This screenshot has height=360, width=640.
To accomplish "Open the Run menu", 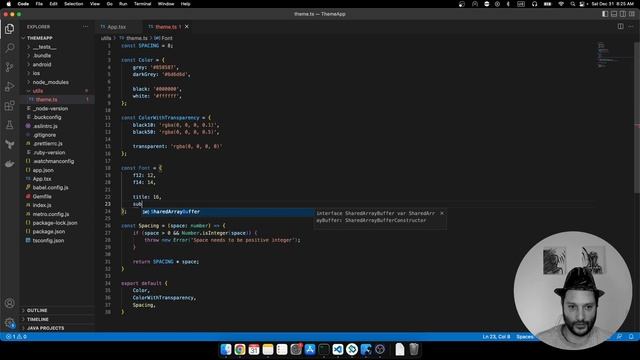I will pos(123,4).
